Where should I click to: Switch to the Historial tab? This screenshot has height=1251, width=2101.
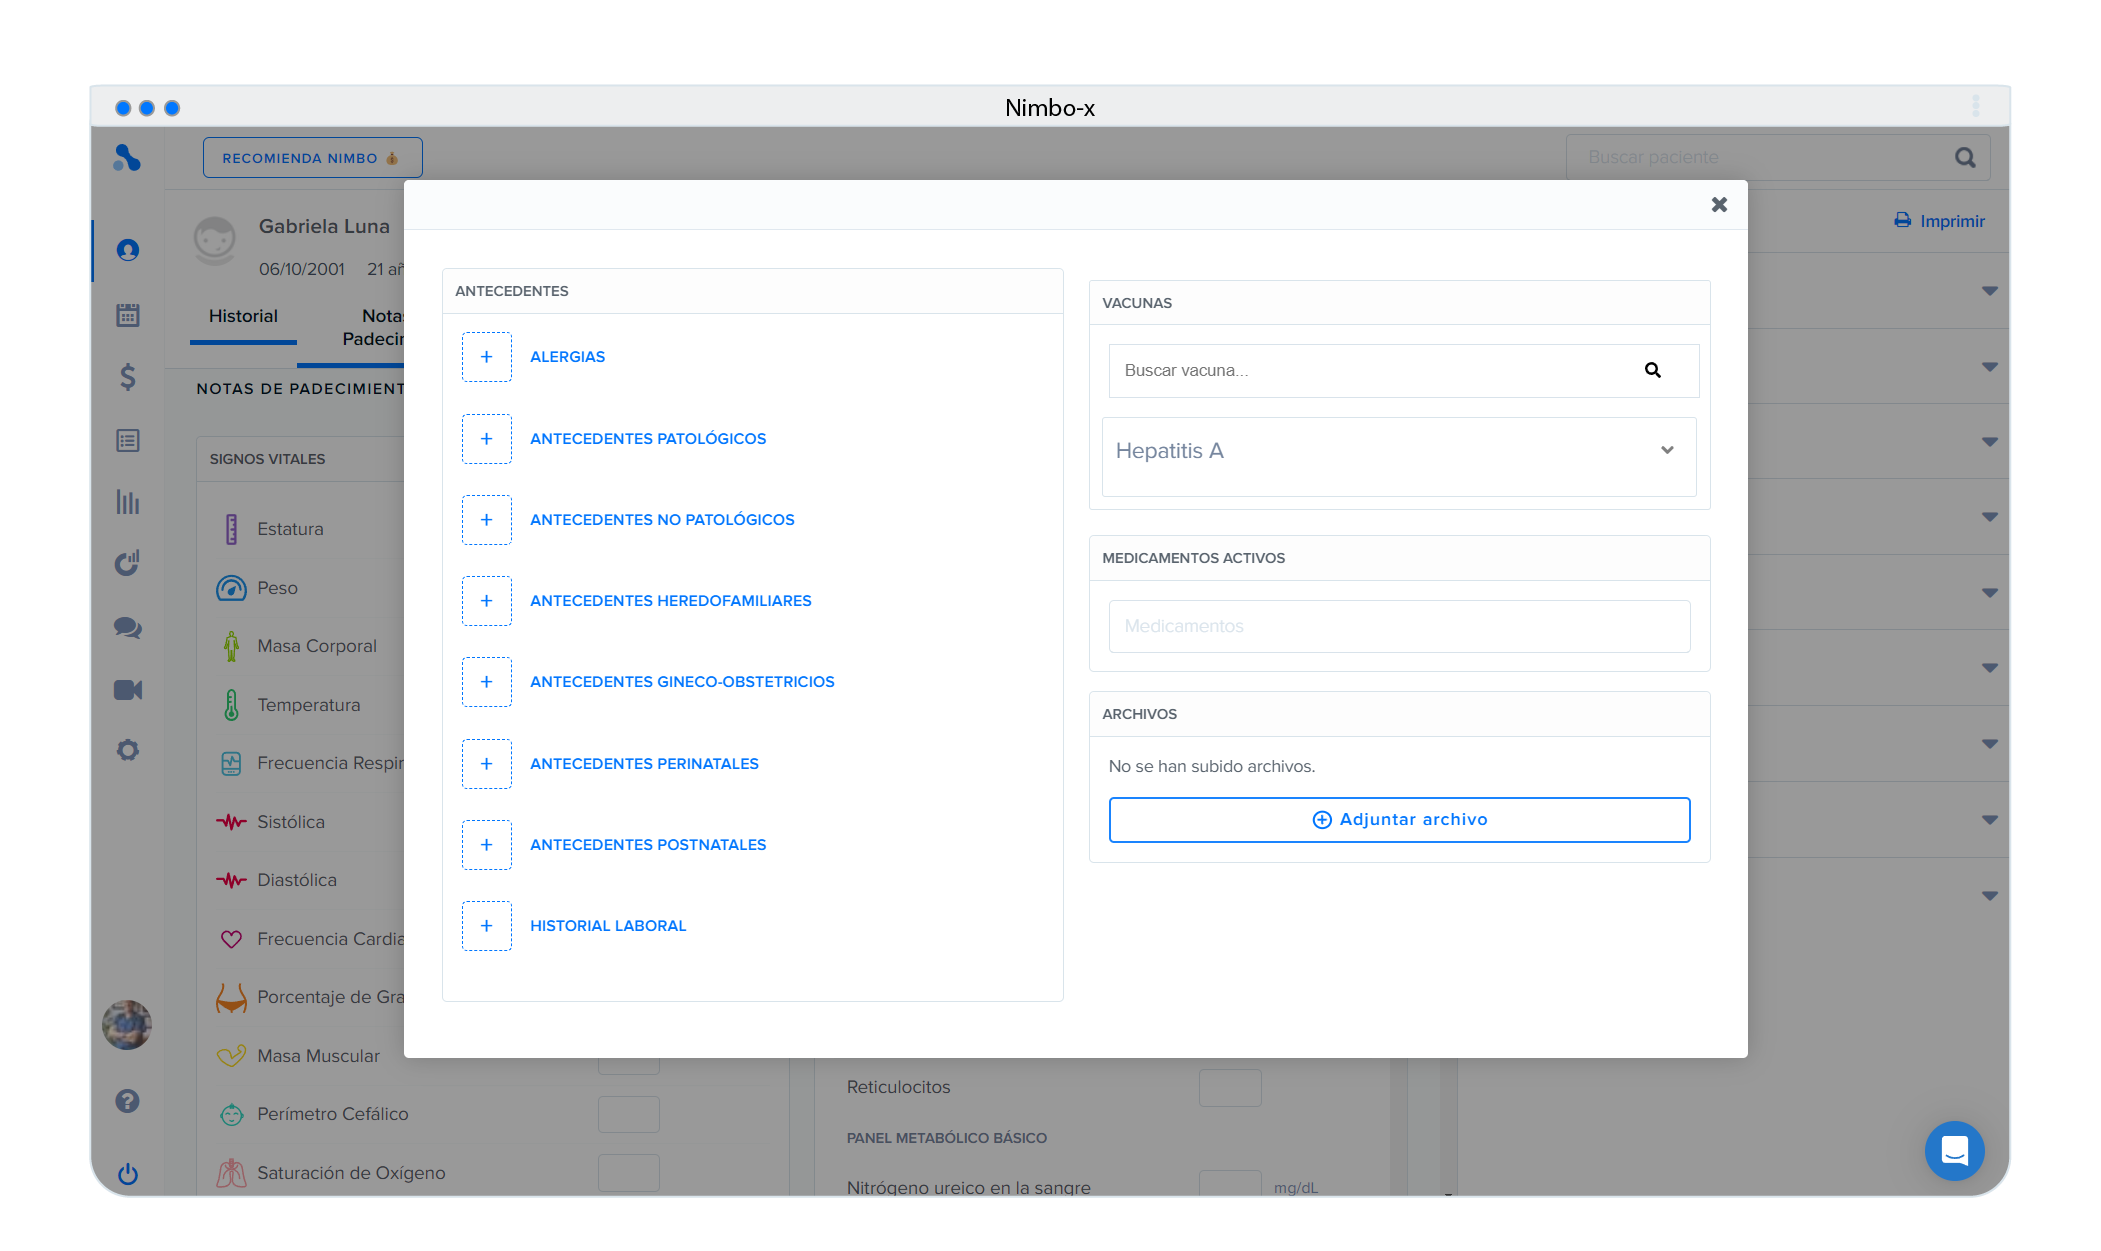(243, 316)
